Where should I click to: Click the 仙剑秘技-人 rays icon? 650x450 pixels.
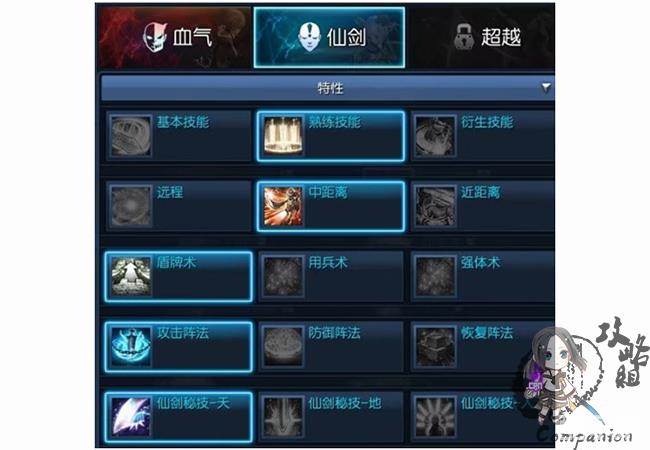click(x=435, y=417)
